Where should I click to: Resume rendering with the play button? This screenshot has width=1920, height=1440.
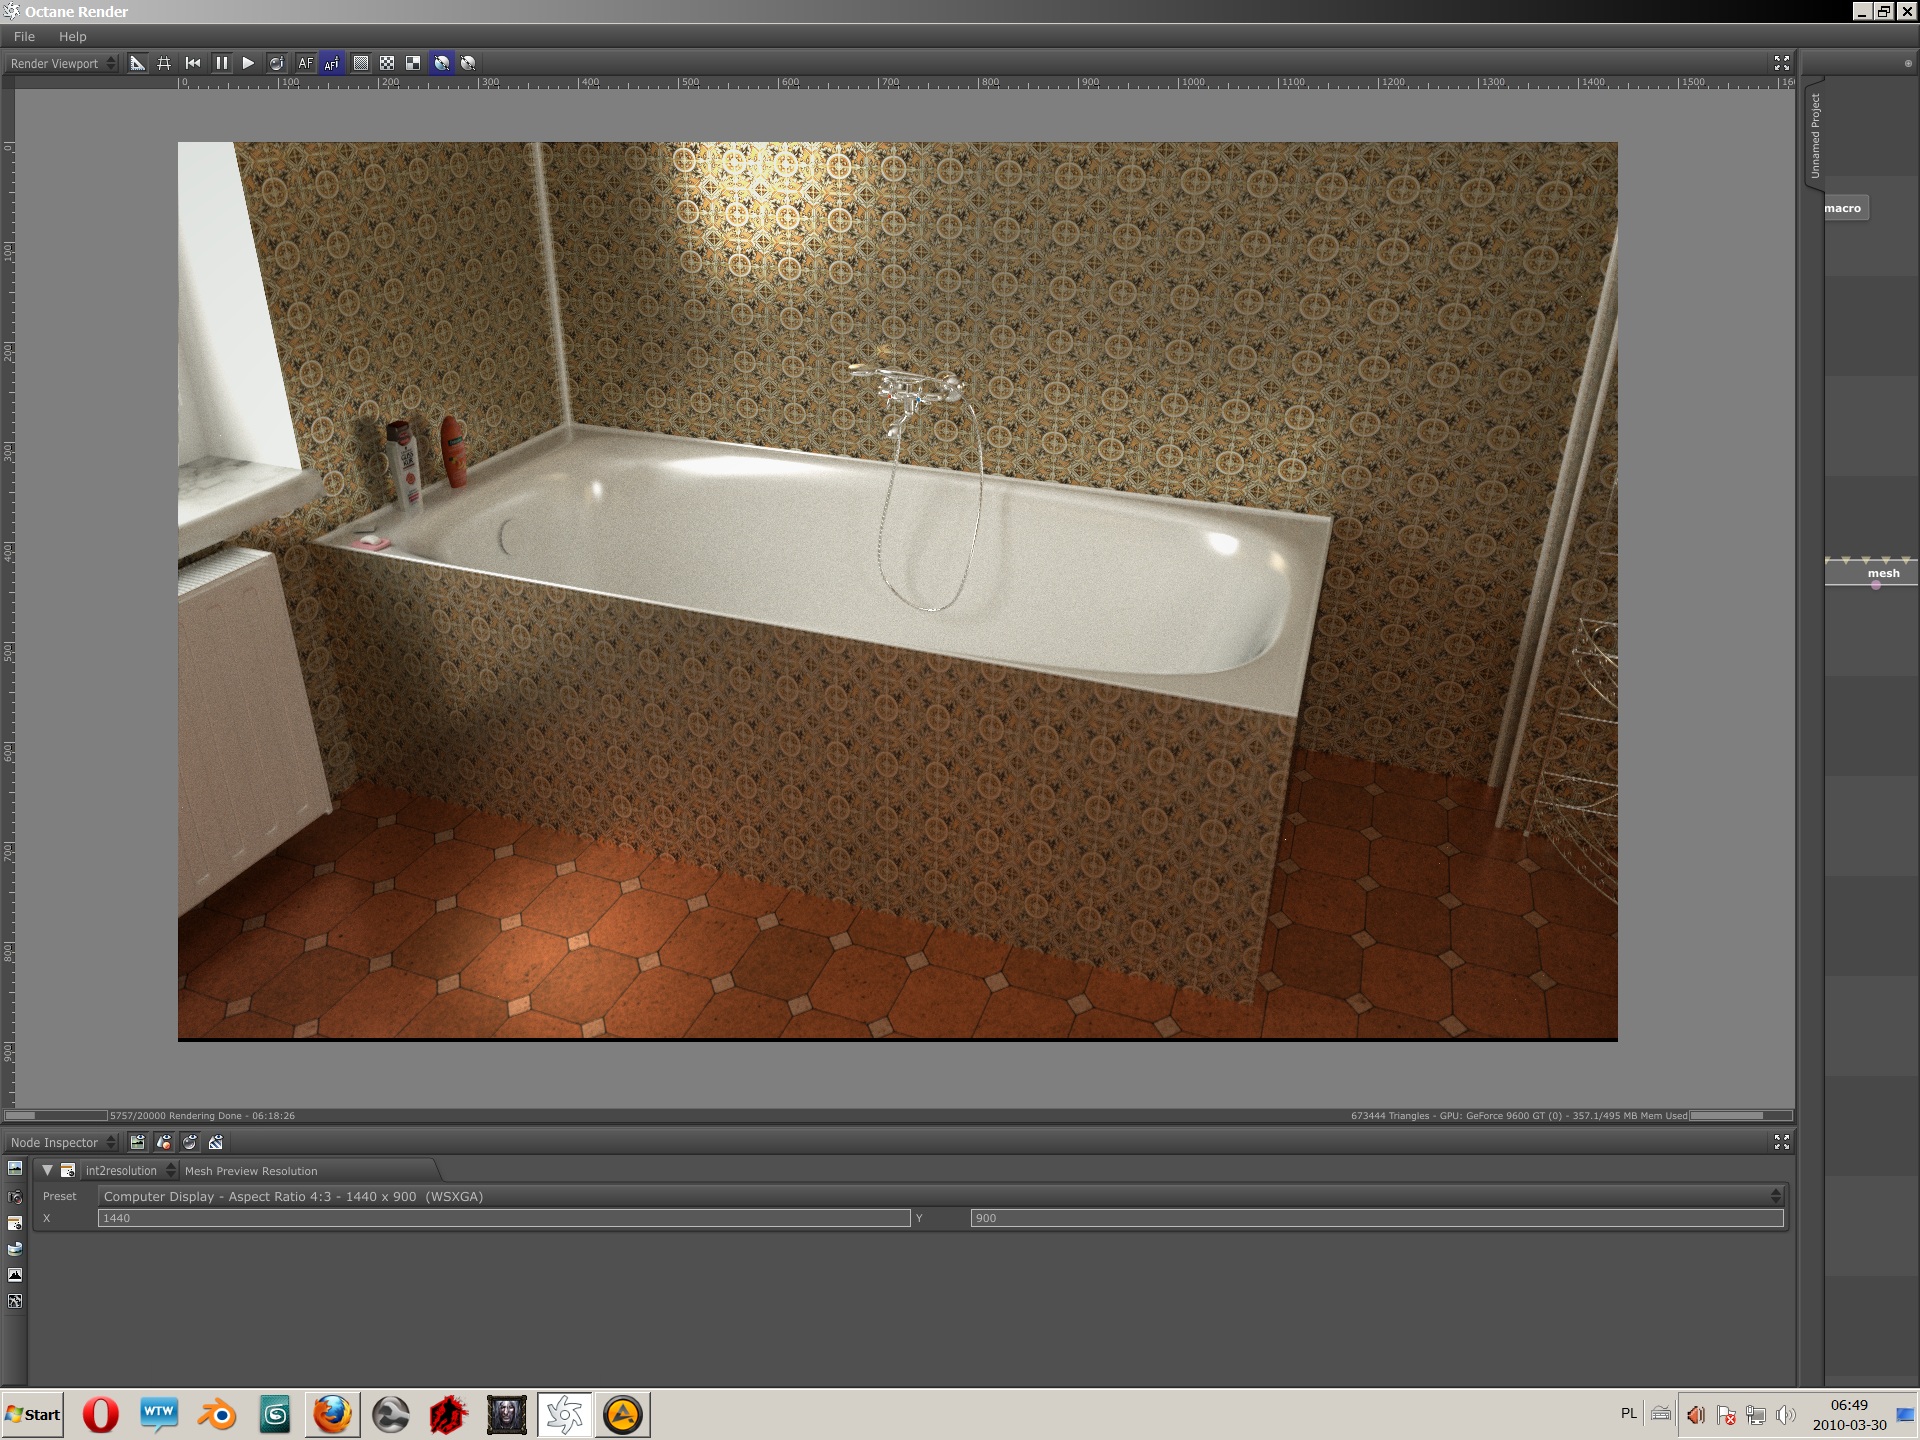pyautogui.click(x=248, y=63)
